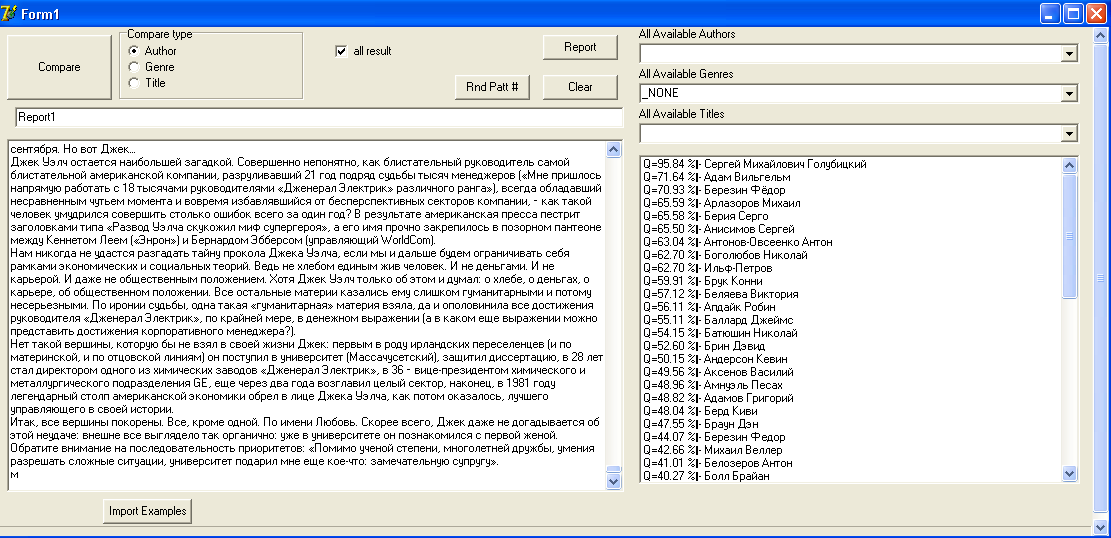Click the results list scrollbar thumb
The width and height of the screenshot is (1111, 538).
click(x=1071, y=235)
